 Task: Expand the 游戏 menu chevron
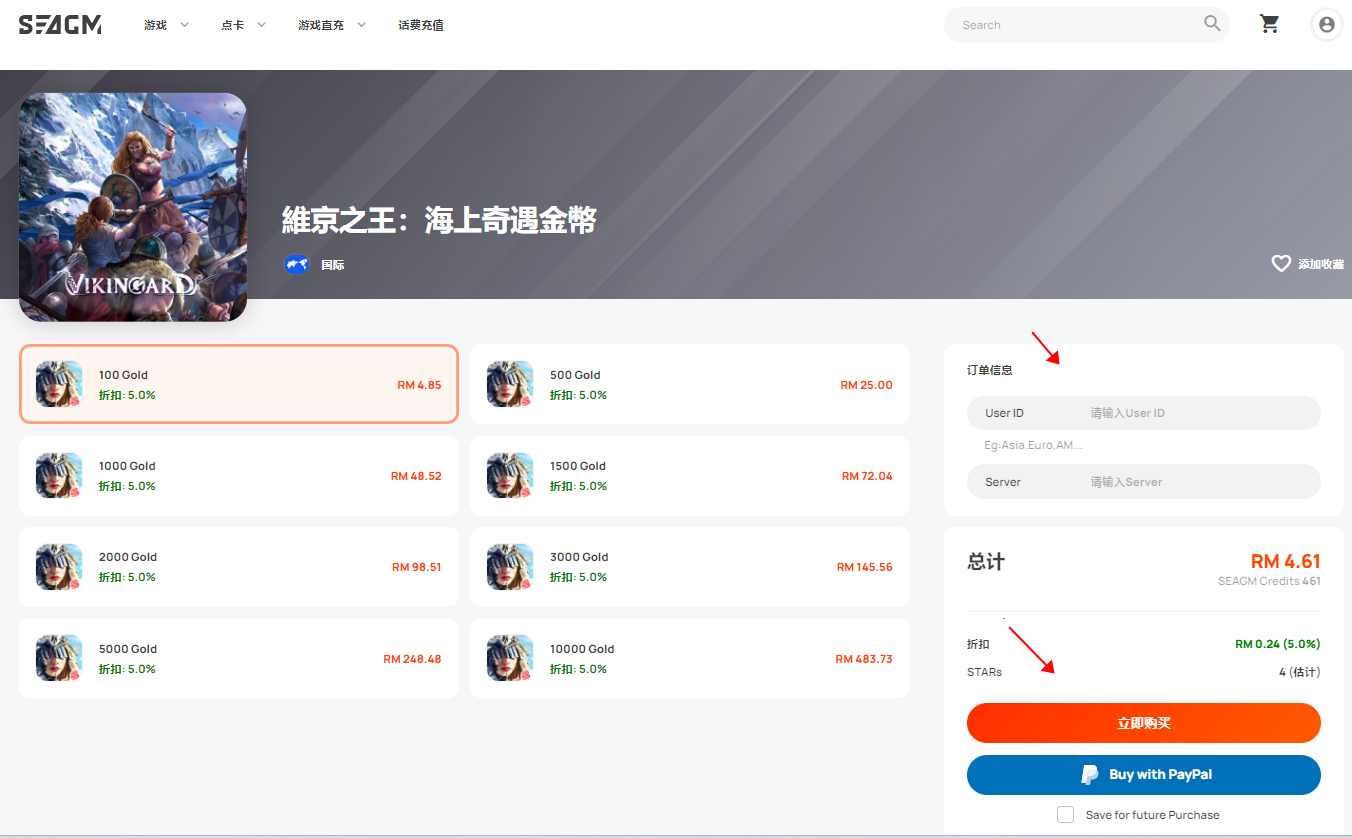point(184,25)
